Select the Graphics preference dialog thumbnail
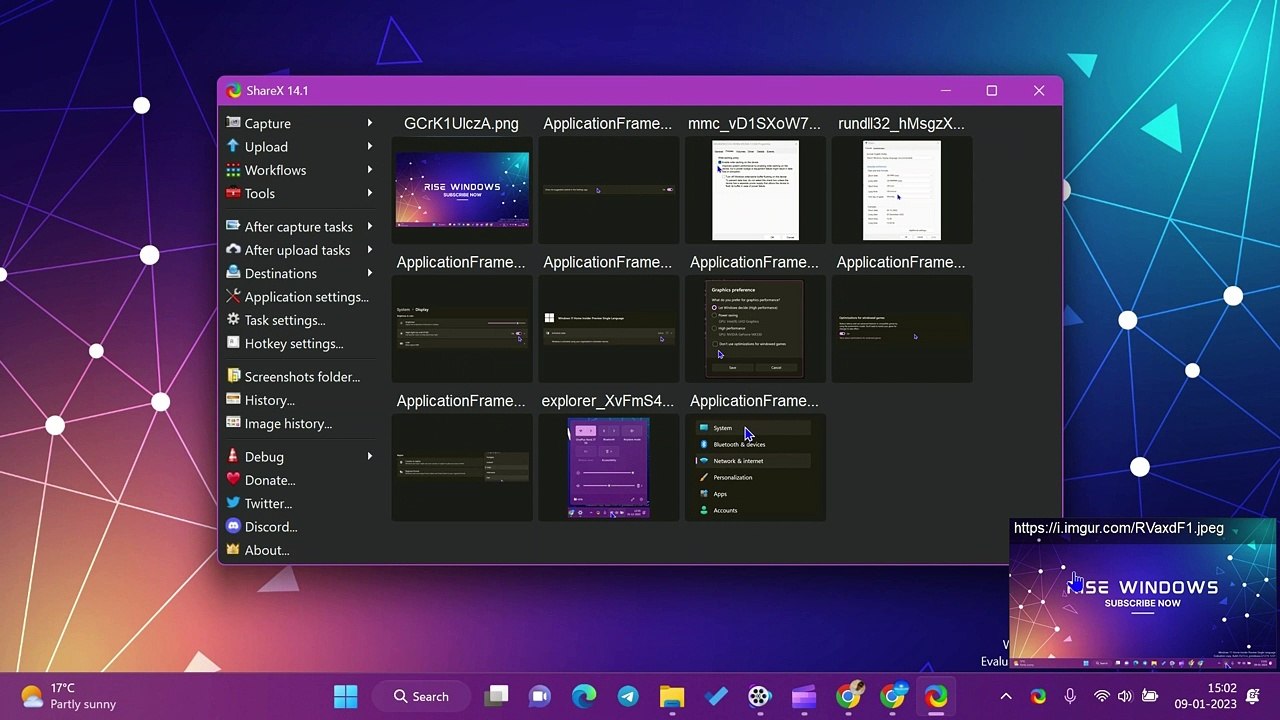The height and width of the screenshot is (720, 1280). click(755, 329)
